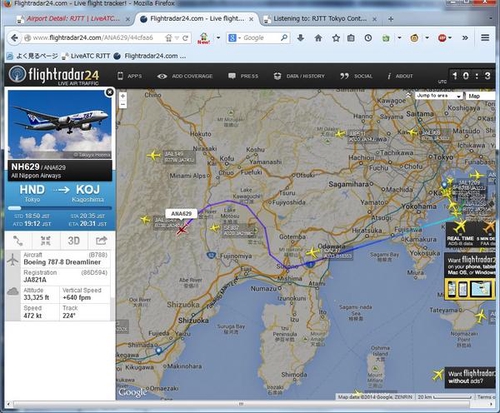The height and width of the screenshot is (413, 500).
Task: Click the red ABP Adblock icon
Action: pyautogui.click(x=442, y=38)
